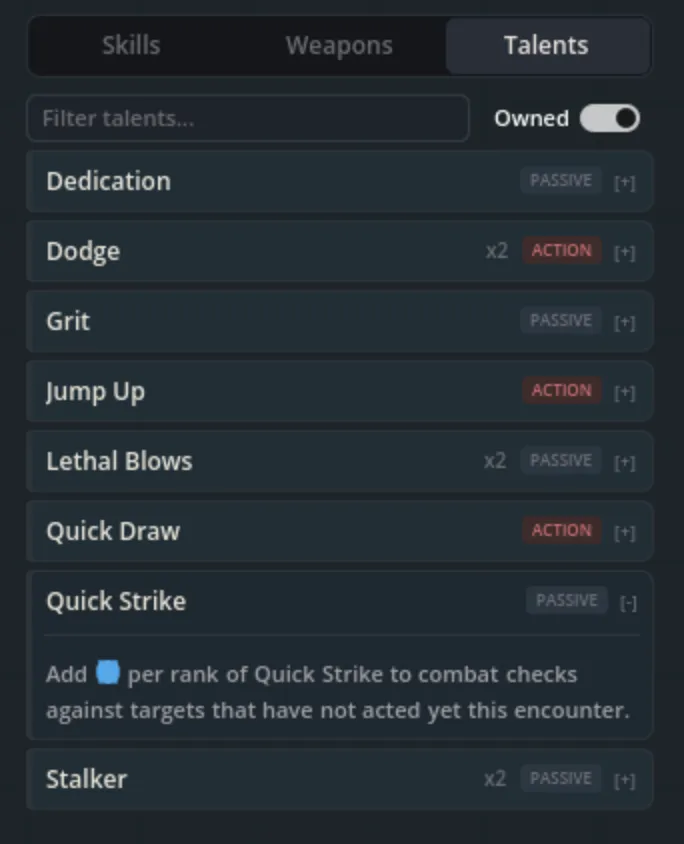684x844 pixels.
Task: Expand the Stalker talent entry
Action: tap(626, 779)
